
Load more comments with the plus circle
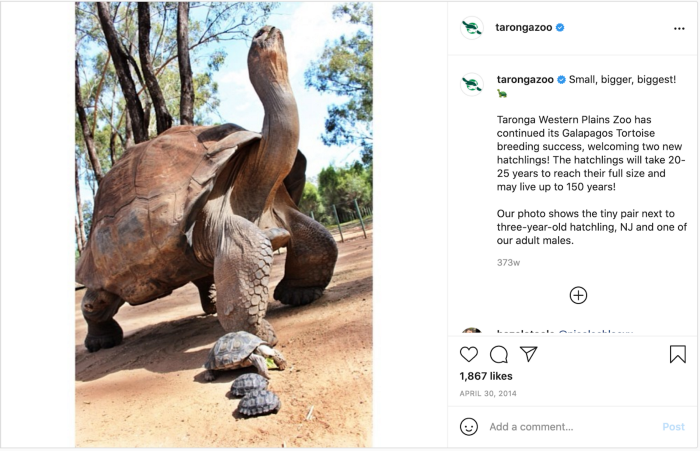click(578, 295)
